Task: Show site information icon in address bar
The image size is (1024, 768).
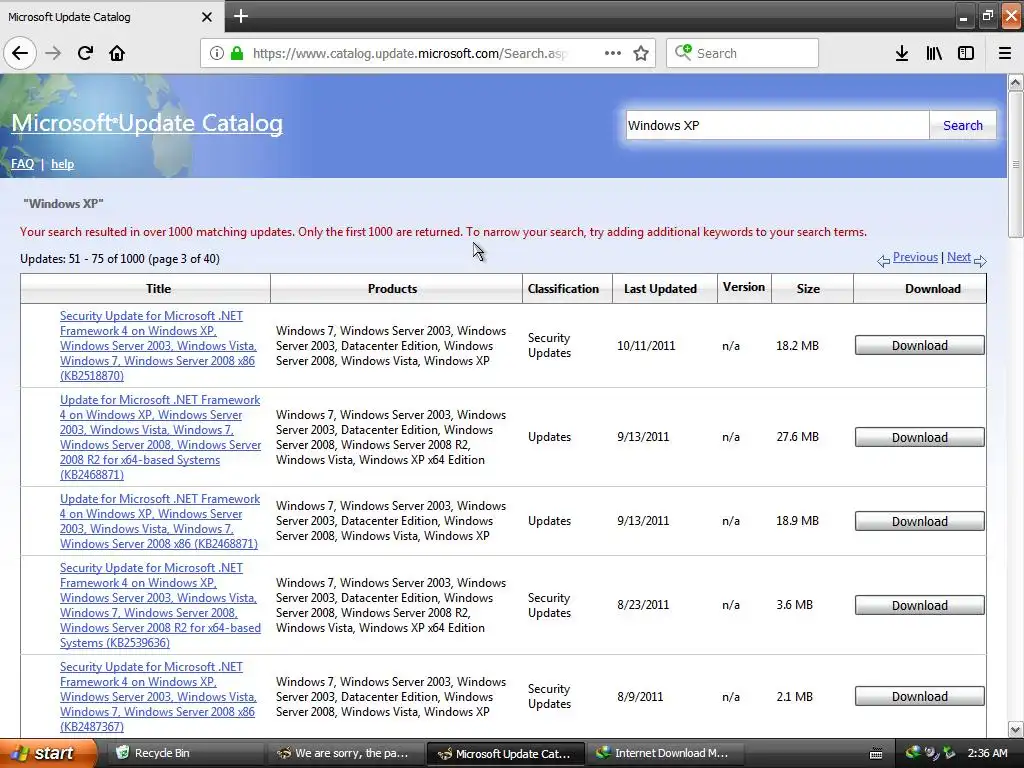Action: pos(216,53)
